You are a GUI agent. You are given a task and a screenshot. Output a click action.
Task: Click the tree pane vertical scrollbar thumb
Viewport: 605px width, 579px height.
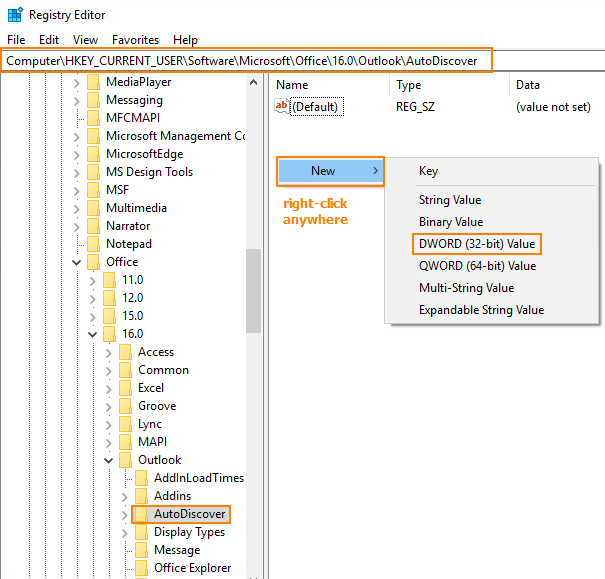(x=253, y=290)
